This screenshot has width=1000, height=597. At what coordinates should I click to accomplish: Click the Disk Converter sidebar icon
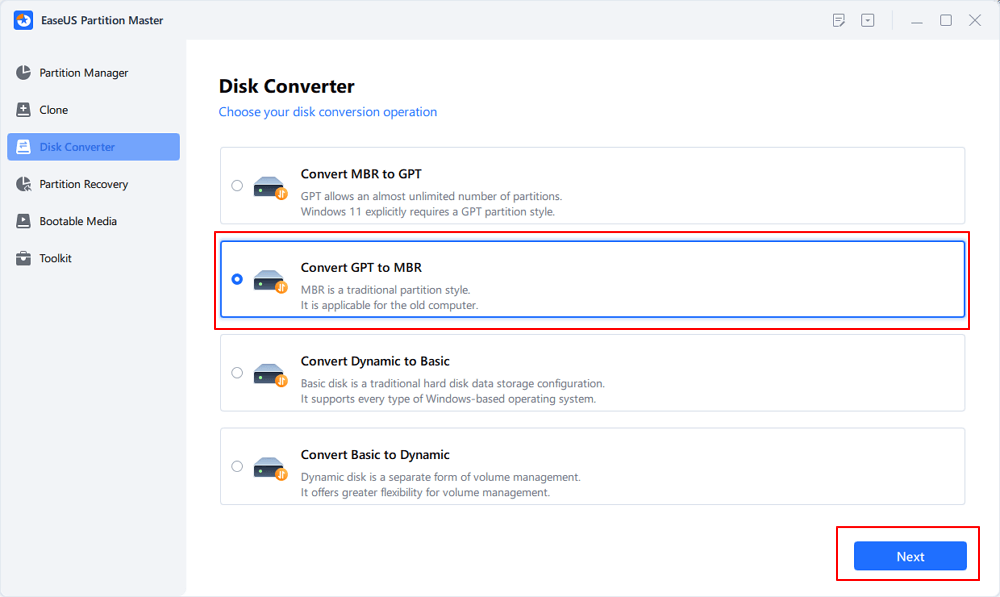click(x=23, y=147)
